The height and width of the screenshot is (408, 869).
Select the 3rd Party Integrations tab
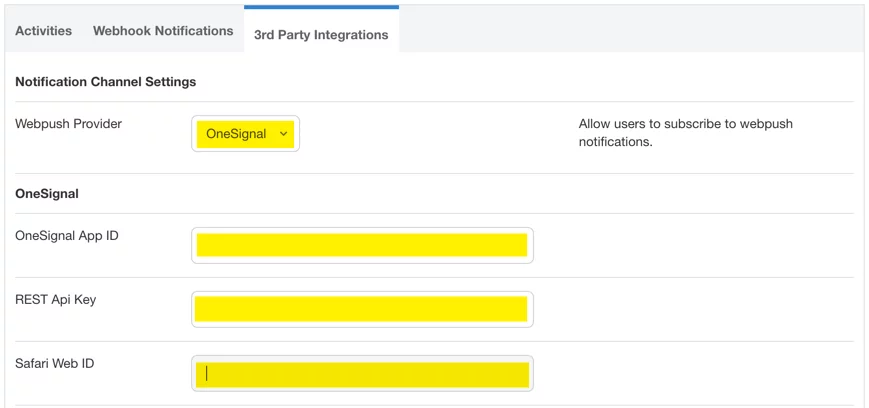[x=321, y=35]
